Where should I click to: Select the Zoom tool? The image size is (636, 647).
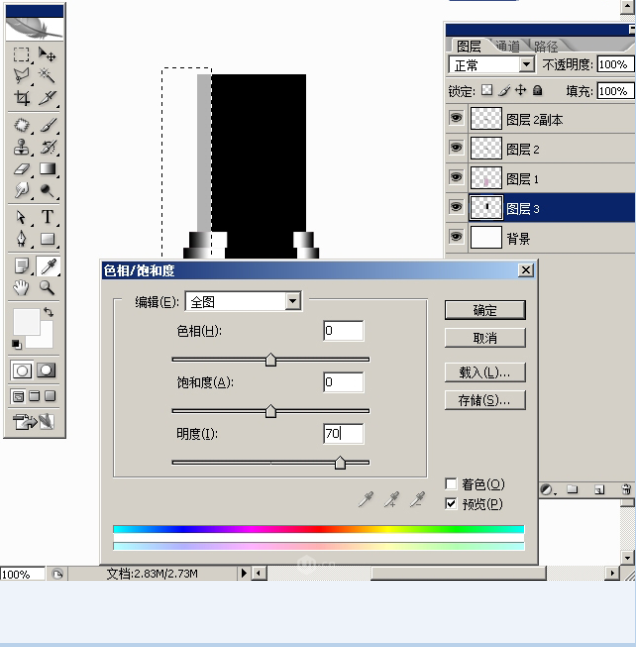coord(47,288)
